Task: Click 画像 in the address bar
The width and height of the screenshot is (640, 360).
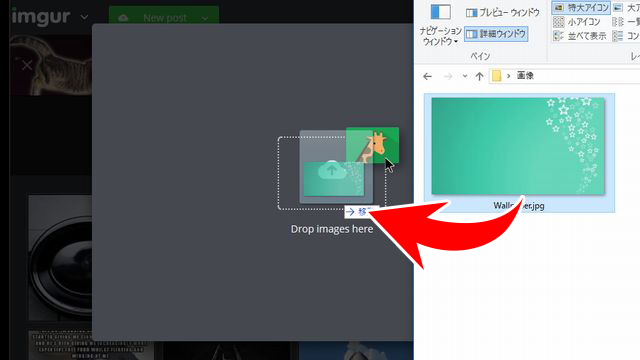Action: coord(525,76)
